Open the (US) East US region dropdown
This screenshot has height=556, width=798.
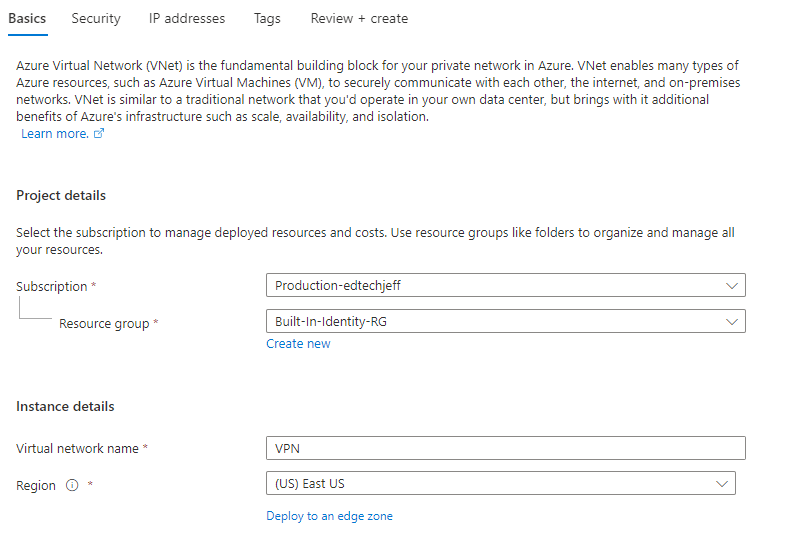(x=500, y=484)
